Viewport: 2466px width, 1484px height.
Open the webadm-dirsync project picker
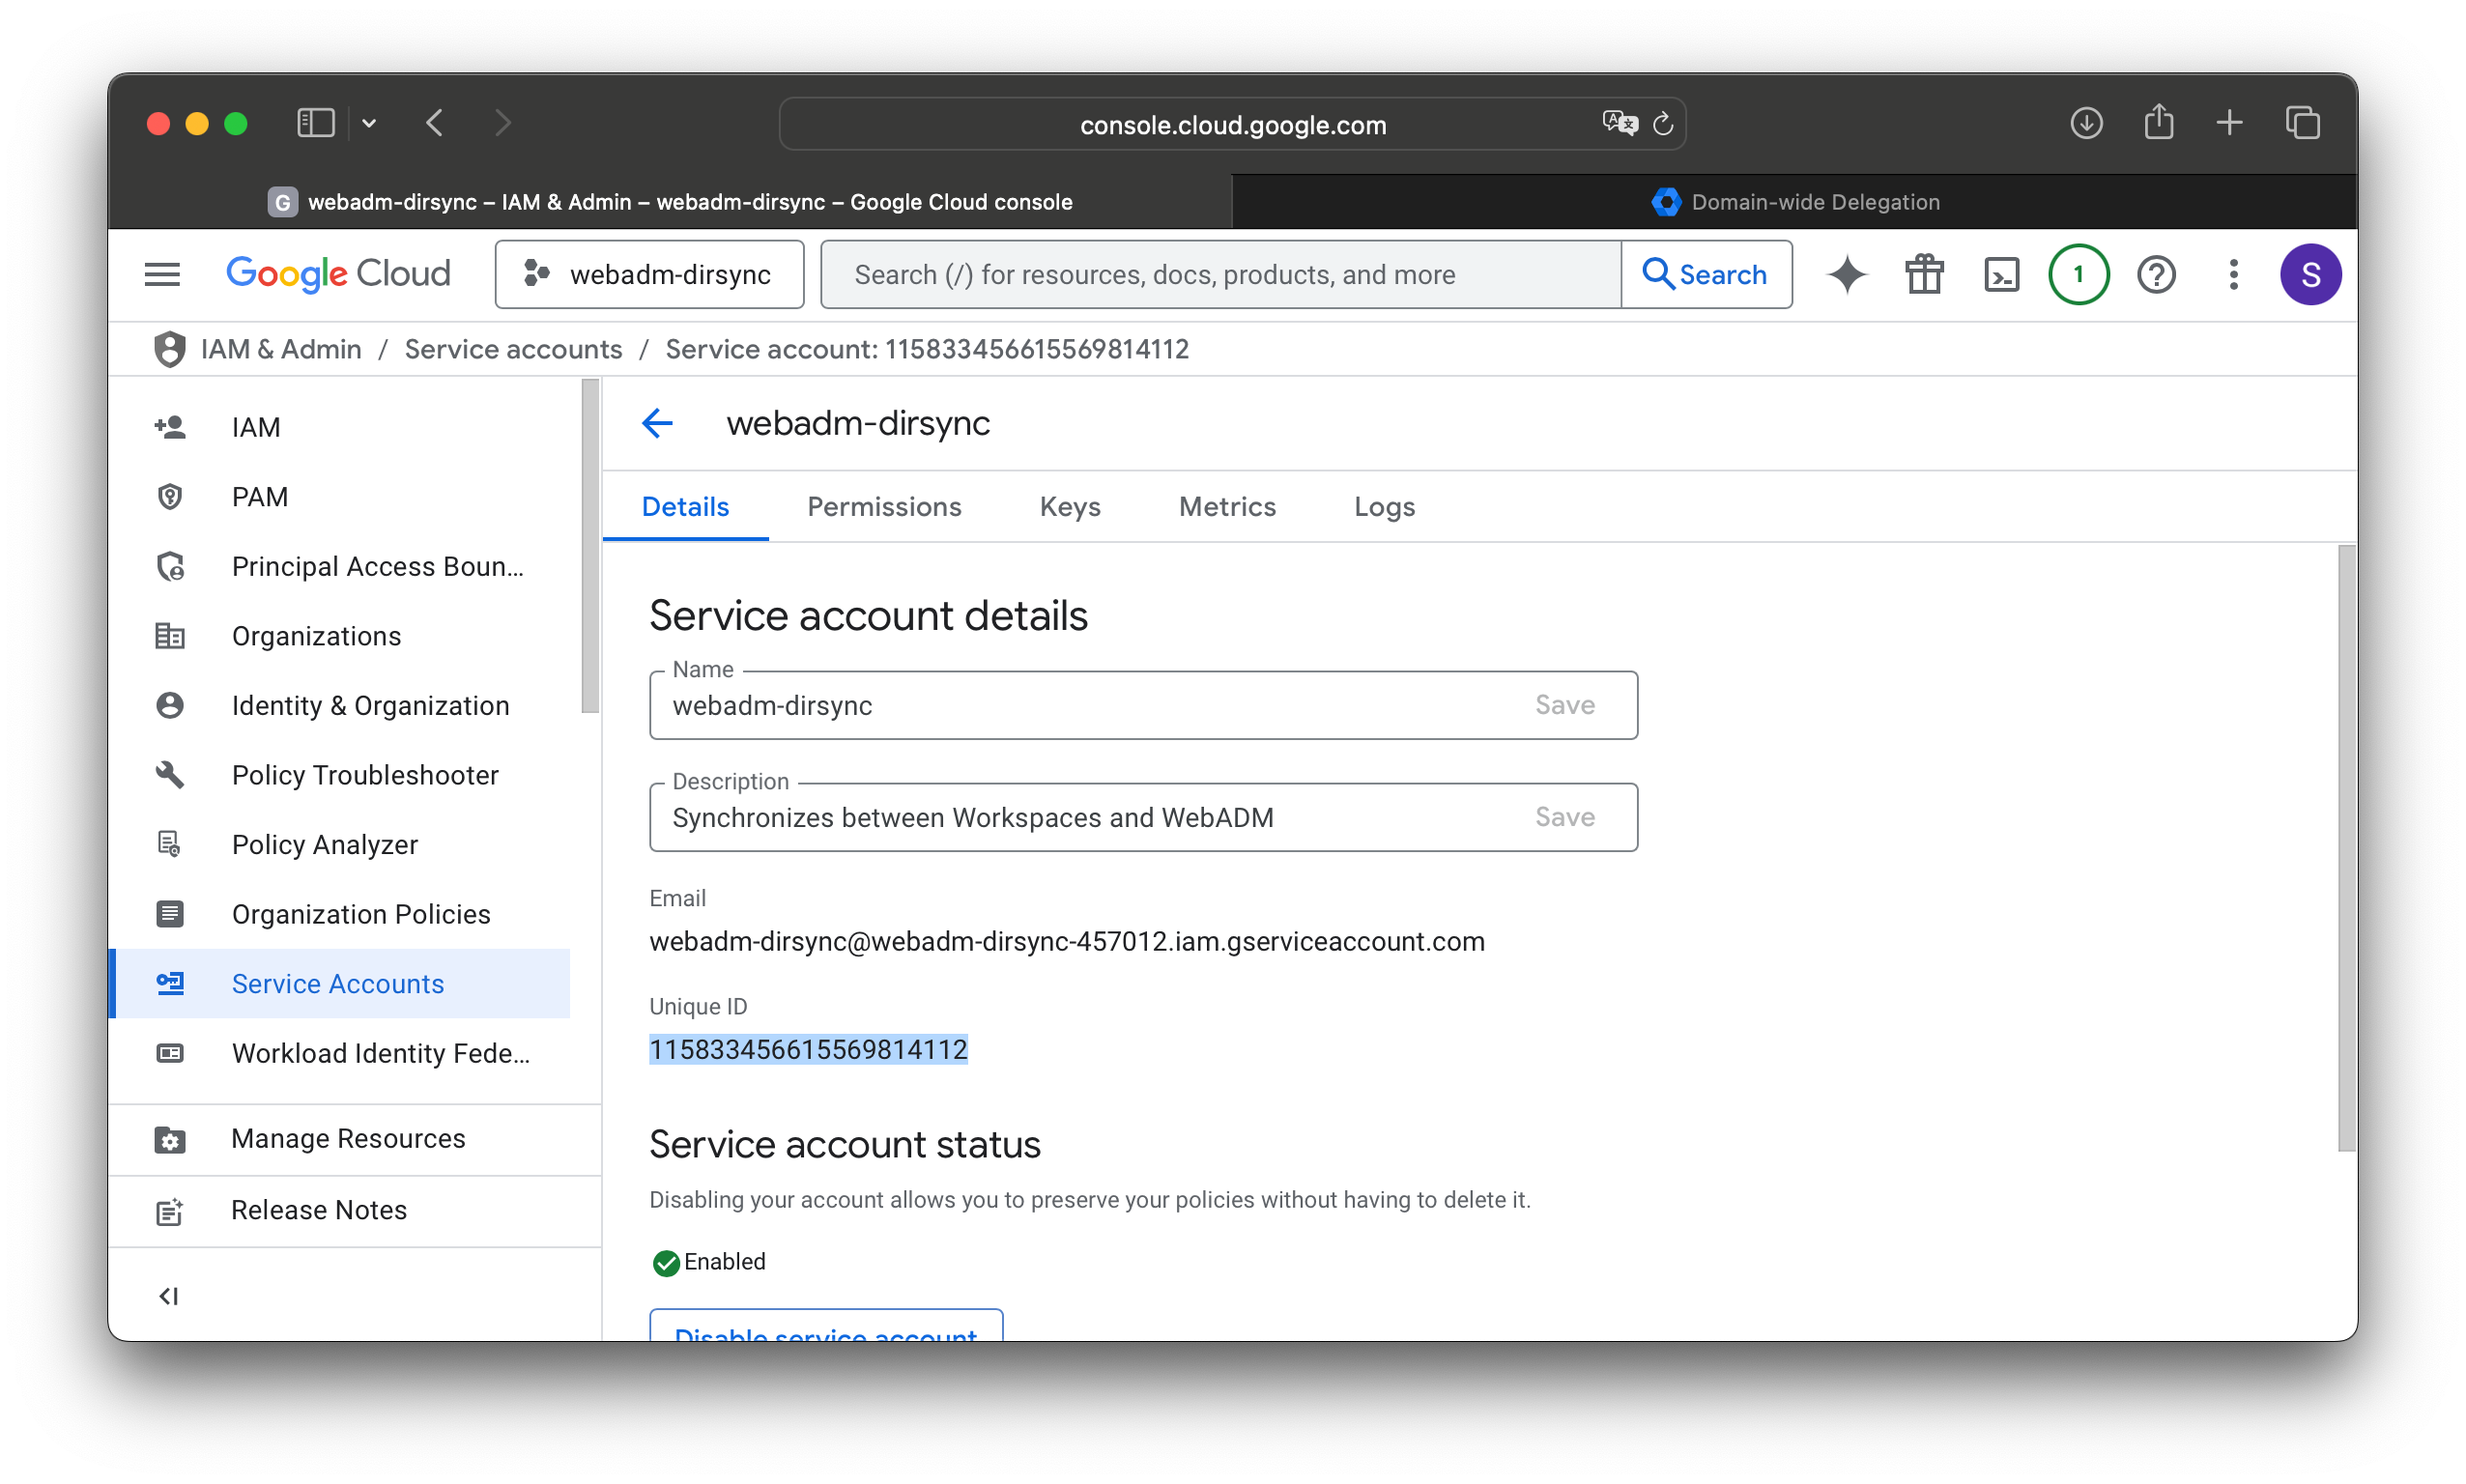(649, 274)
